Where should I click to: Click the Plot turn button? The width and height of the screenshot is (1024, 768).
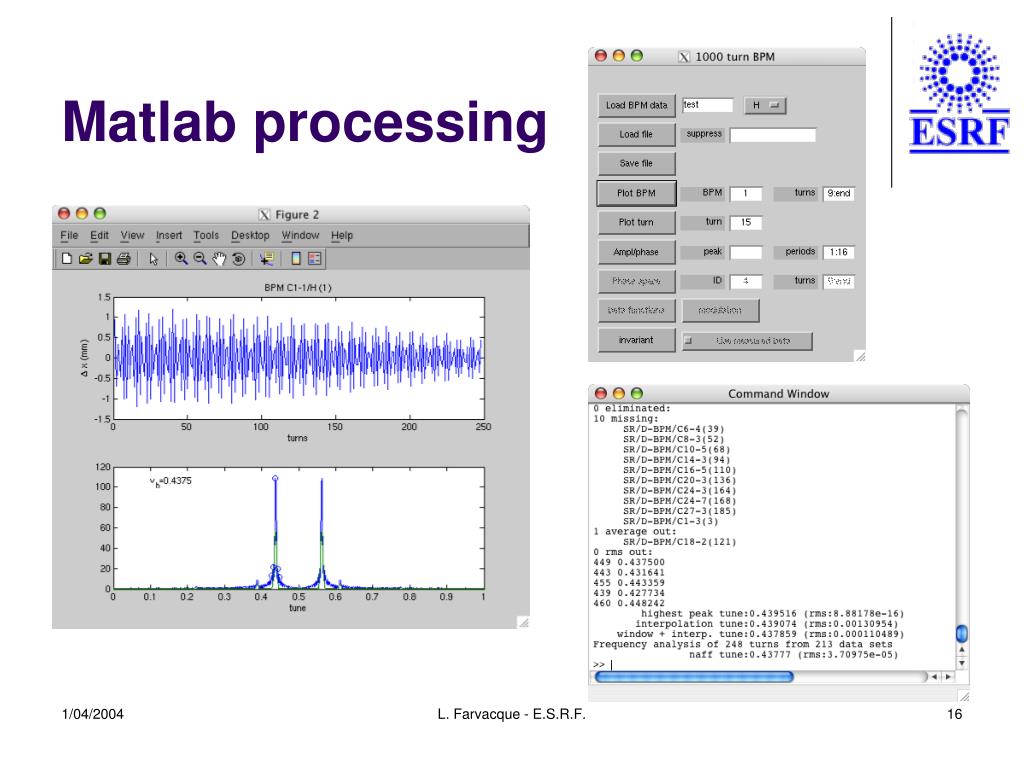[637, 223]
